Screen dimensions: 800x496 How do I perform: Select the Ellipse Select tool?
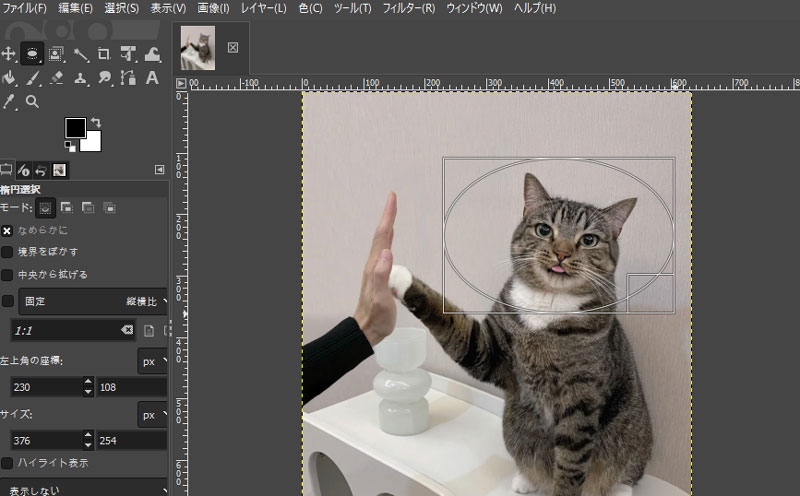32,54
